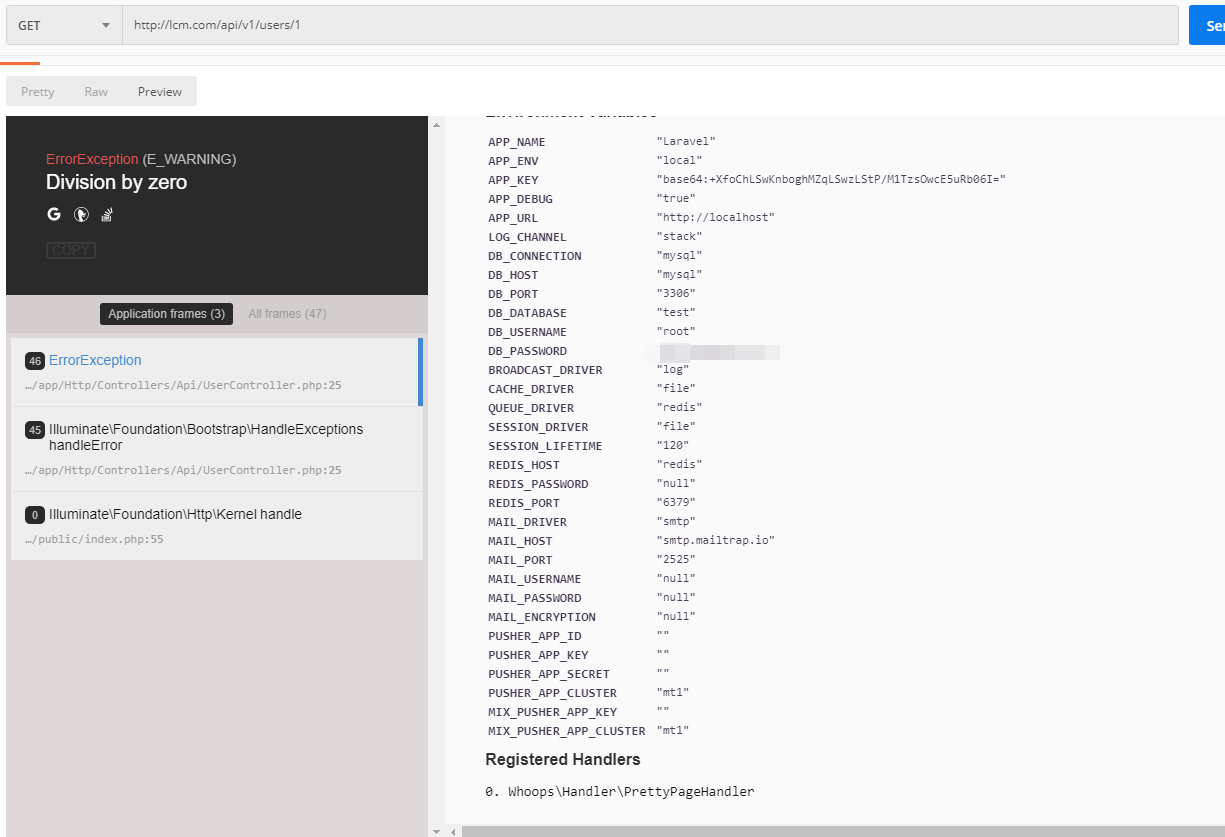The image size is (1225, 837).
Task: Click BROADCAST_DRIVER "log" value
Action: (672, 370)
